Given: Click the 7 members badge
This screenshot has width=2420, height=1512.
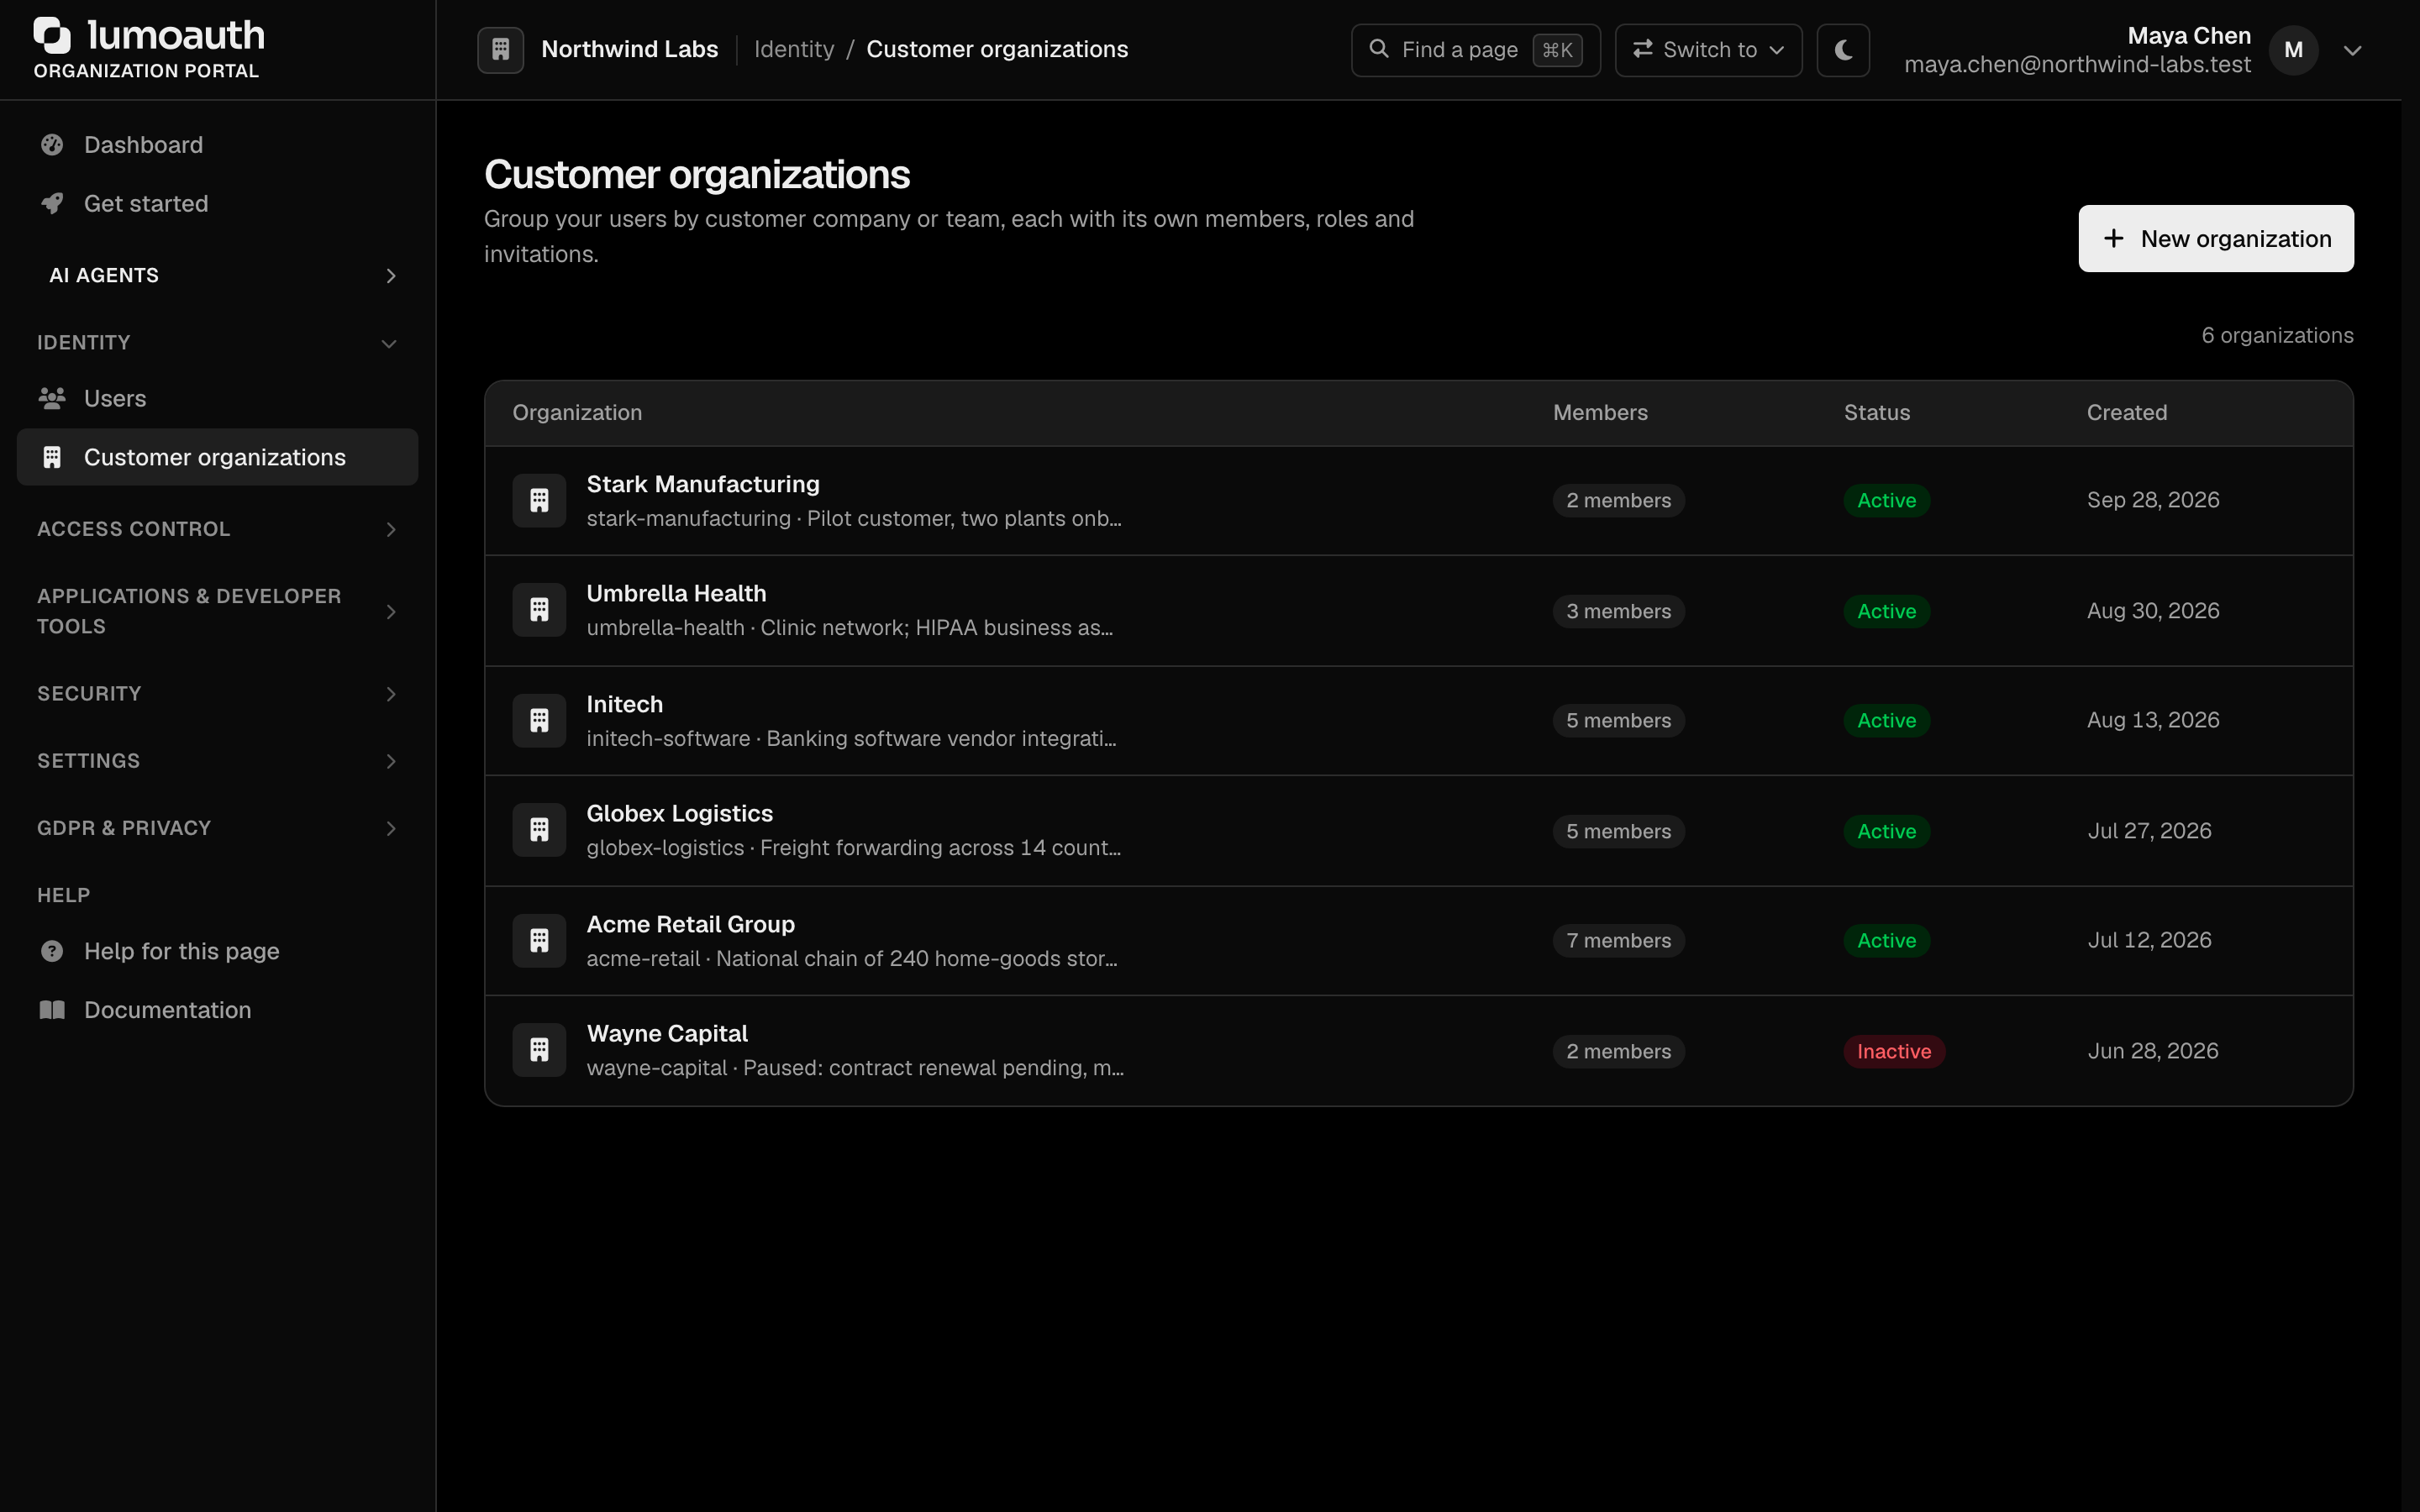Looking at the screenshot, I should [1618, 941].
